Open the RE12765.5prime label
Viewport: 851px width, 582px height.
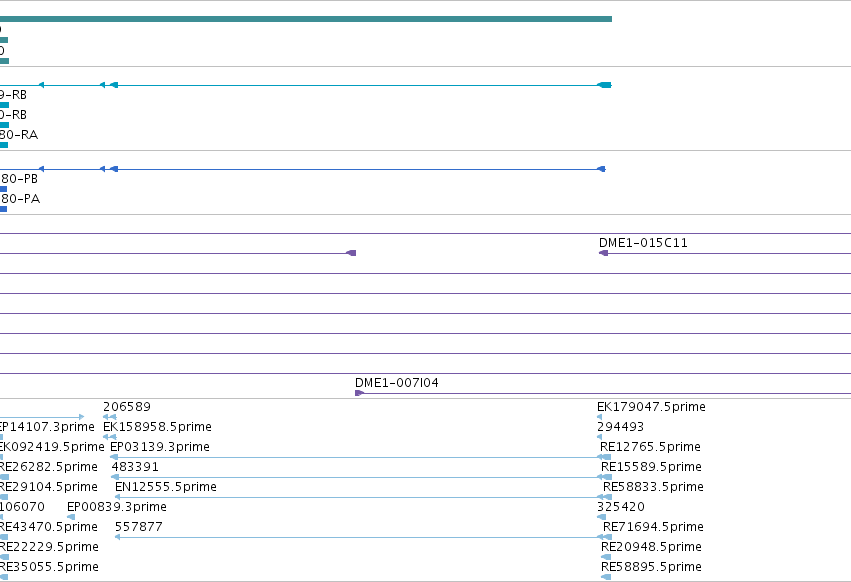pos(650,447)
